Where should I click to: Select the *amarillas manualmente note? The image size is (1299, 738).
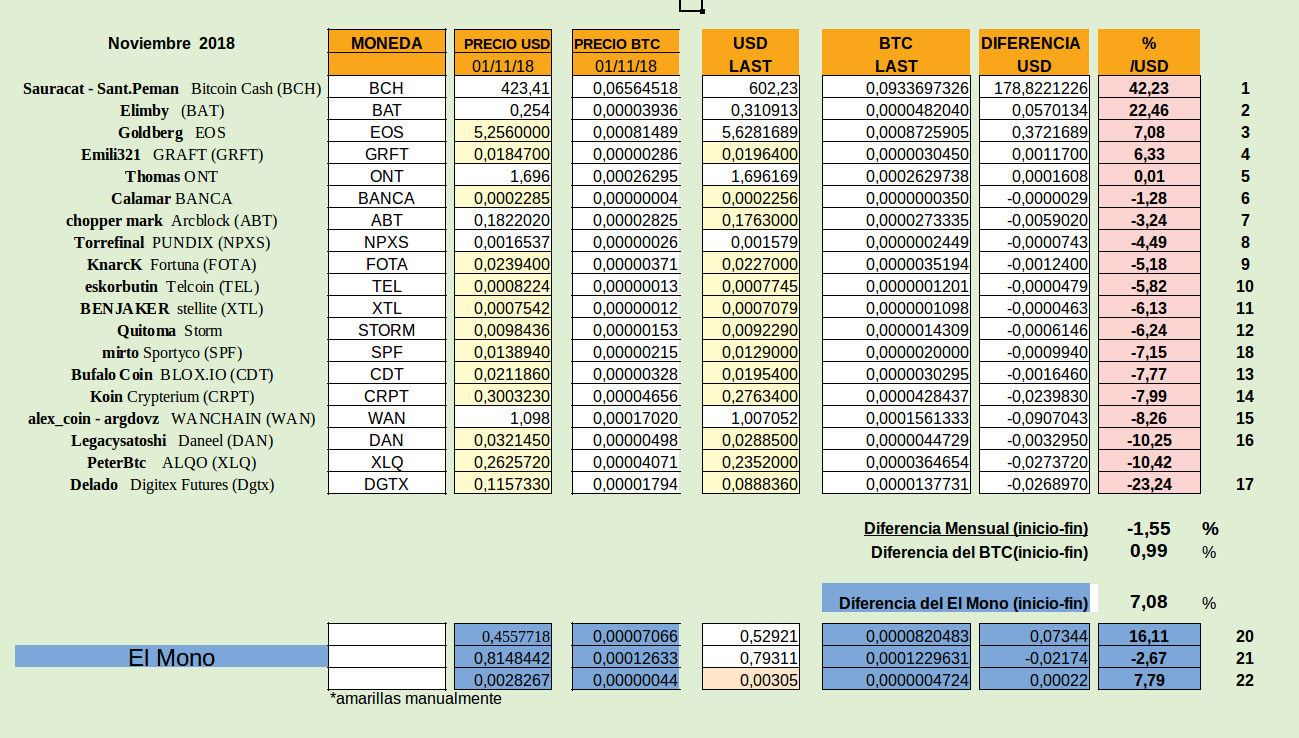(415, 699)
